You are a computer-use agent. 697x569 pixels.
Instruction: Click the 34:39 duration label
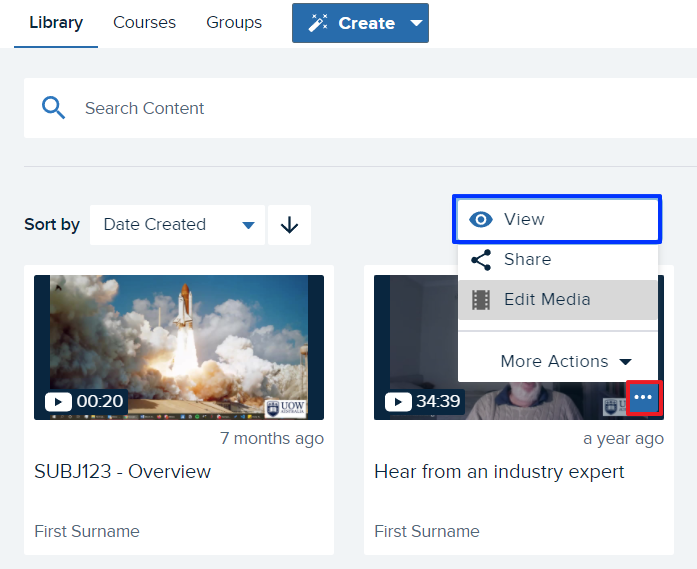[438, 401]
